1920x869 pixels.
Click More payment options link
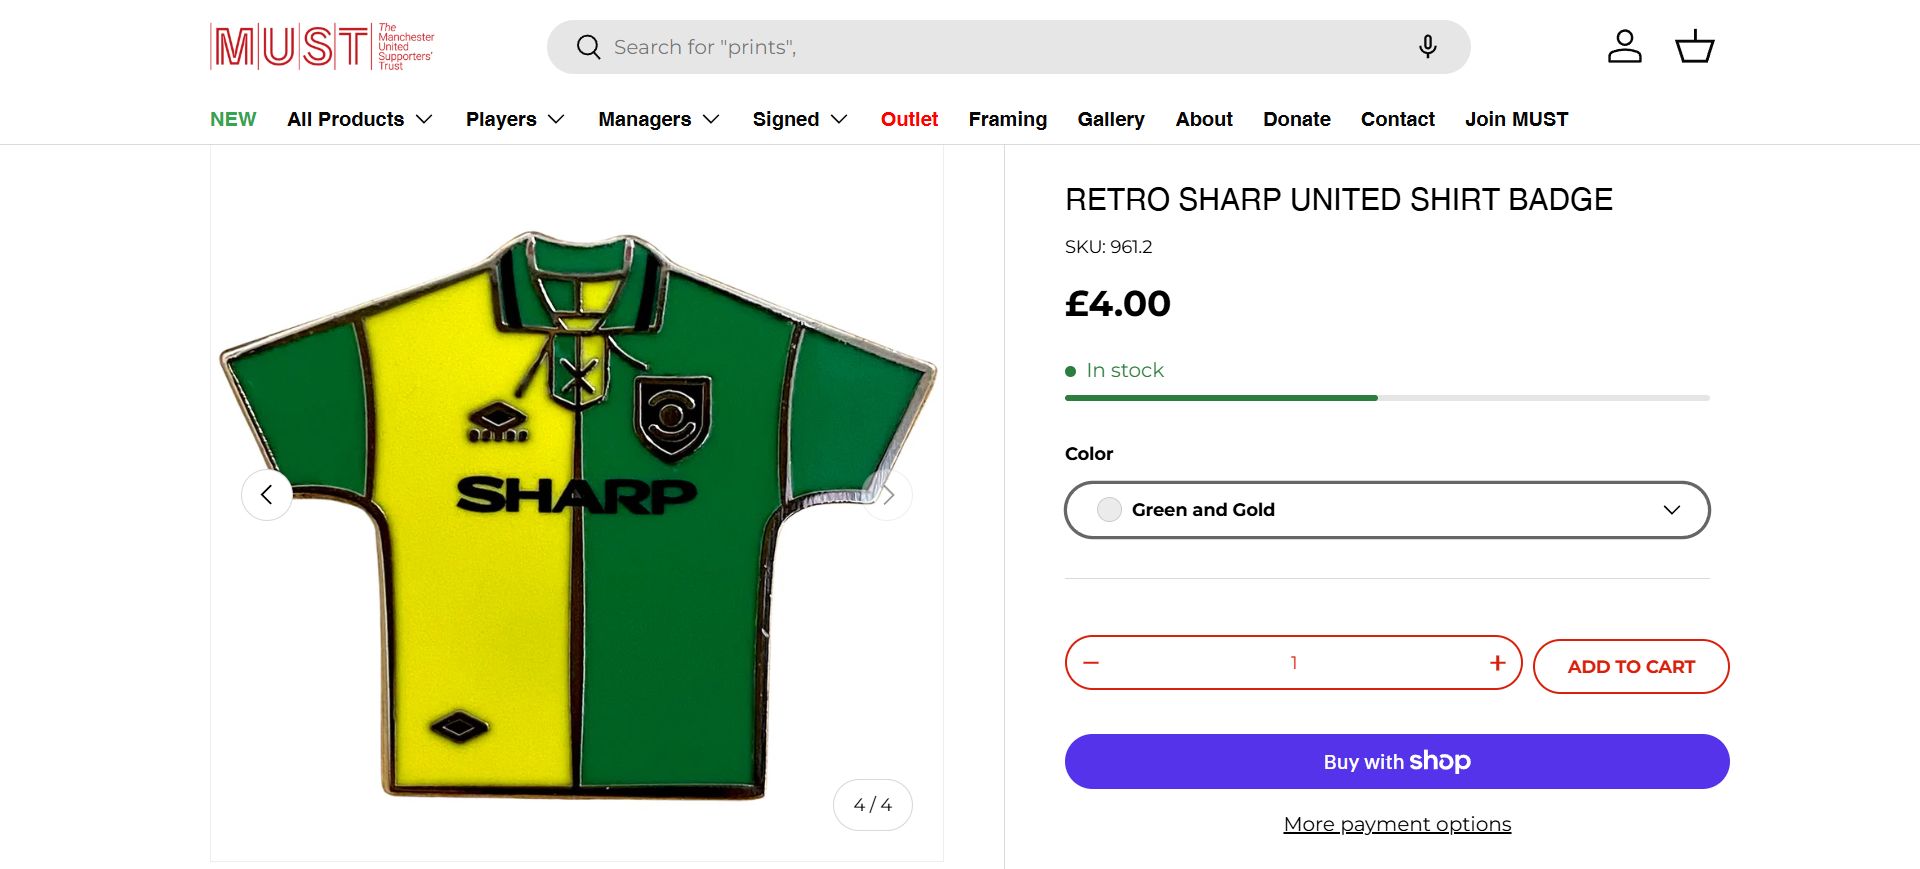click(x=1397, y=824)
